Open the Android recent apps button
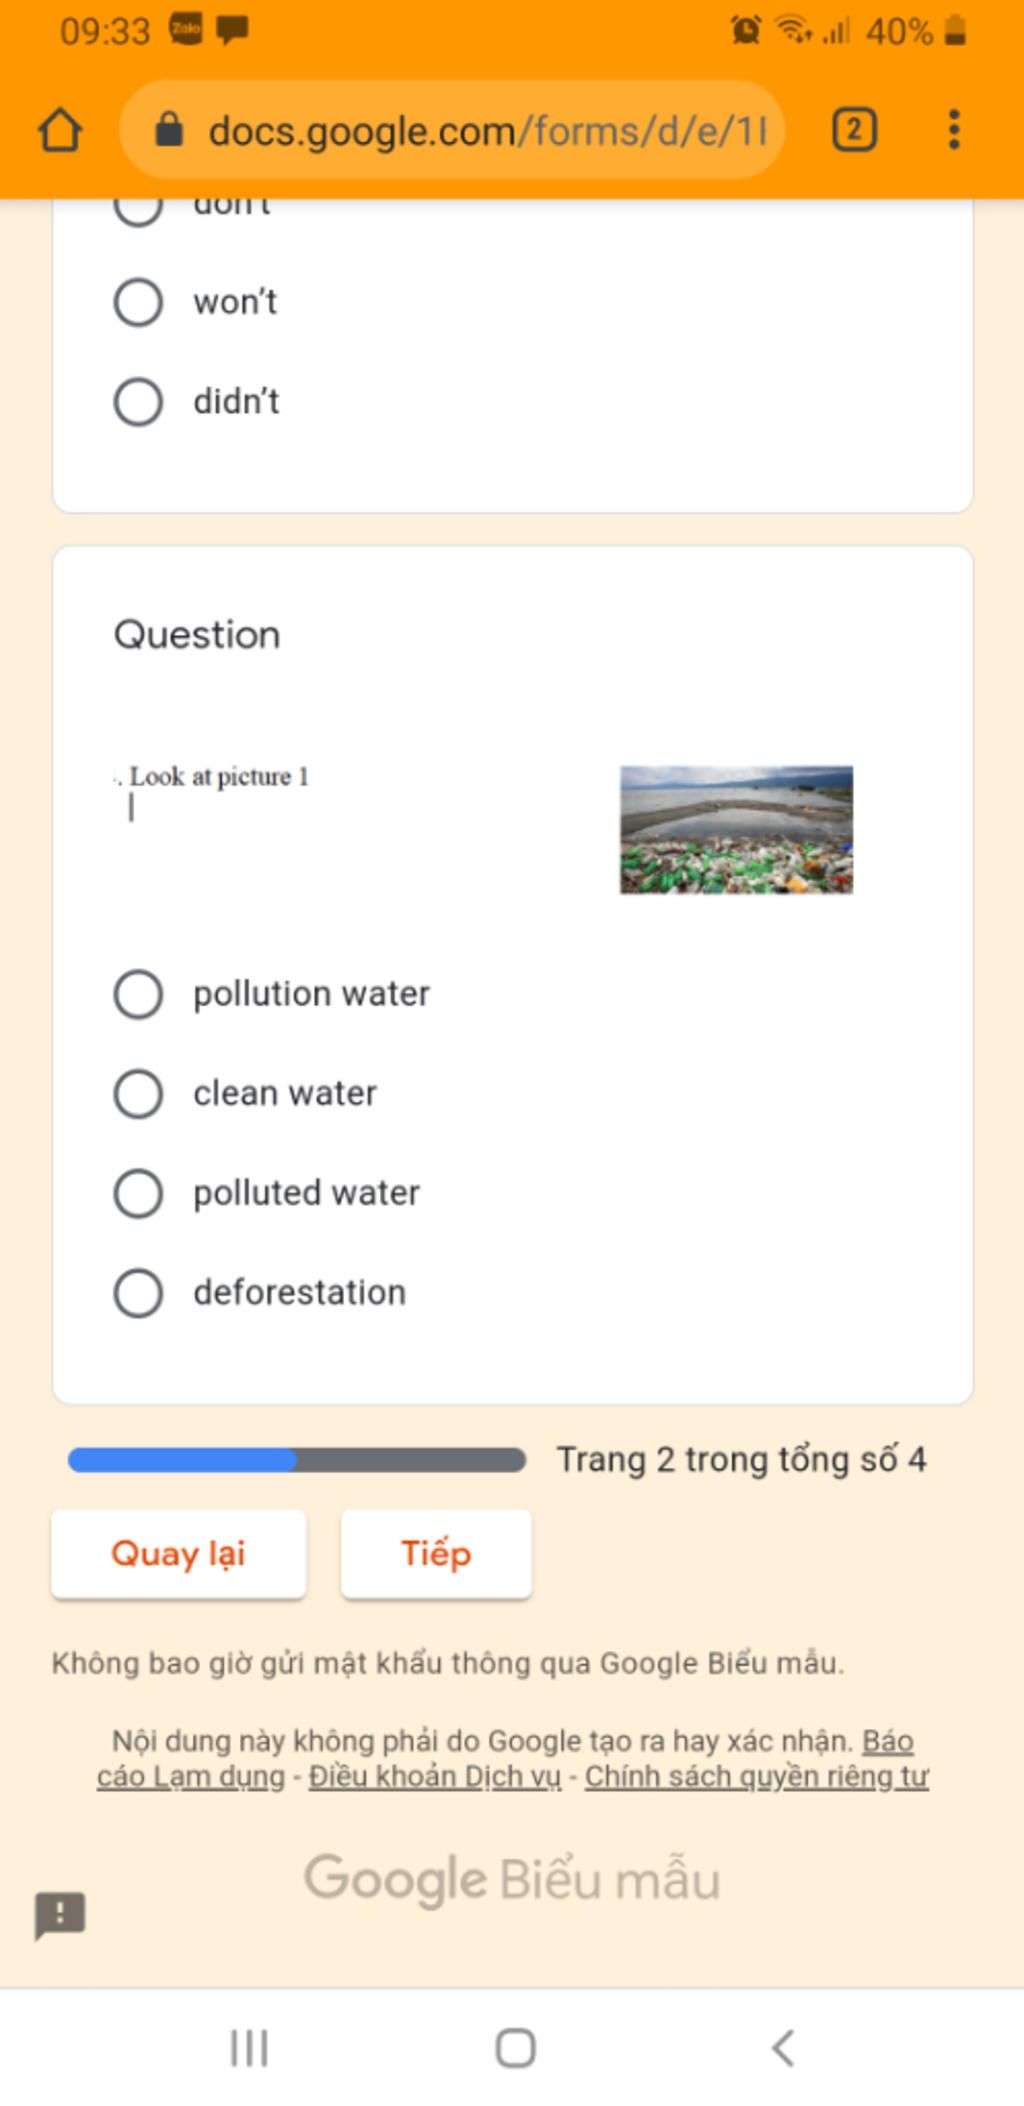Viewport: 1024px width, 2106px height. [249, 2048]
